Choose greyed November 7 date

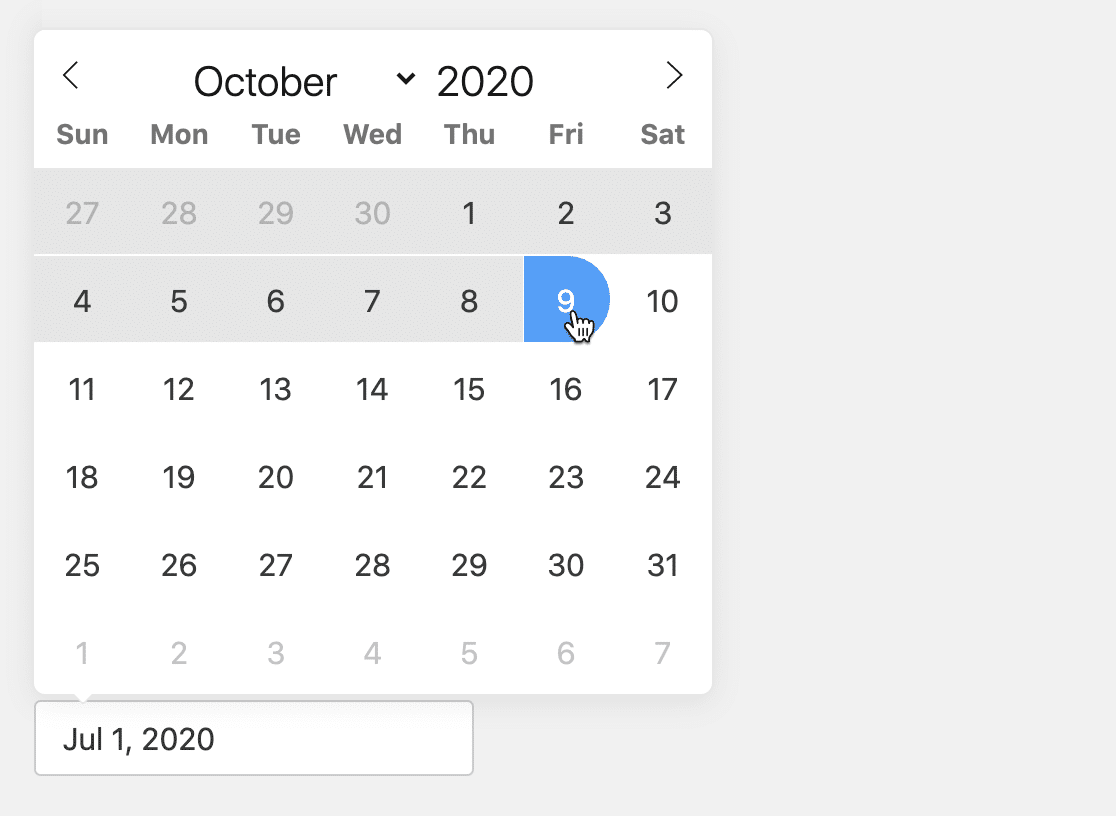click(x=663, y=653)
